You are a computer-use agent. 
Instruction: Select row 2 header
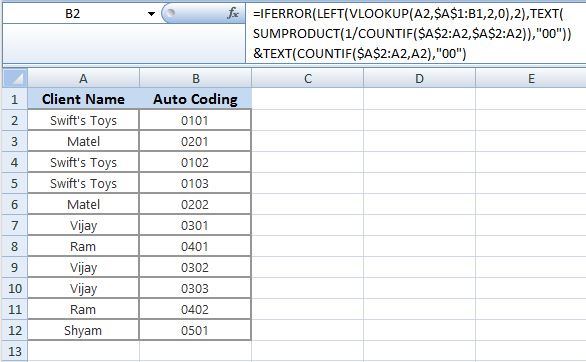(15, 120)
